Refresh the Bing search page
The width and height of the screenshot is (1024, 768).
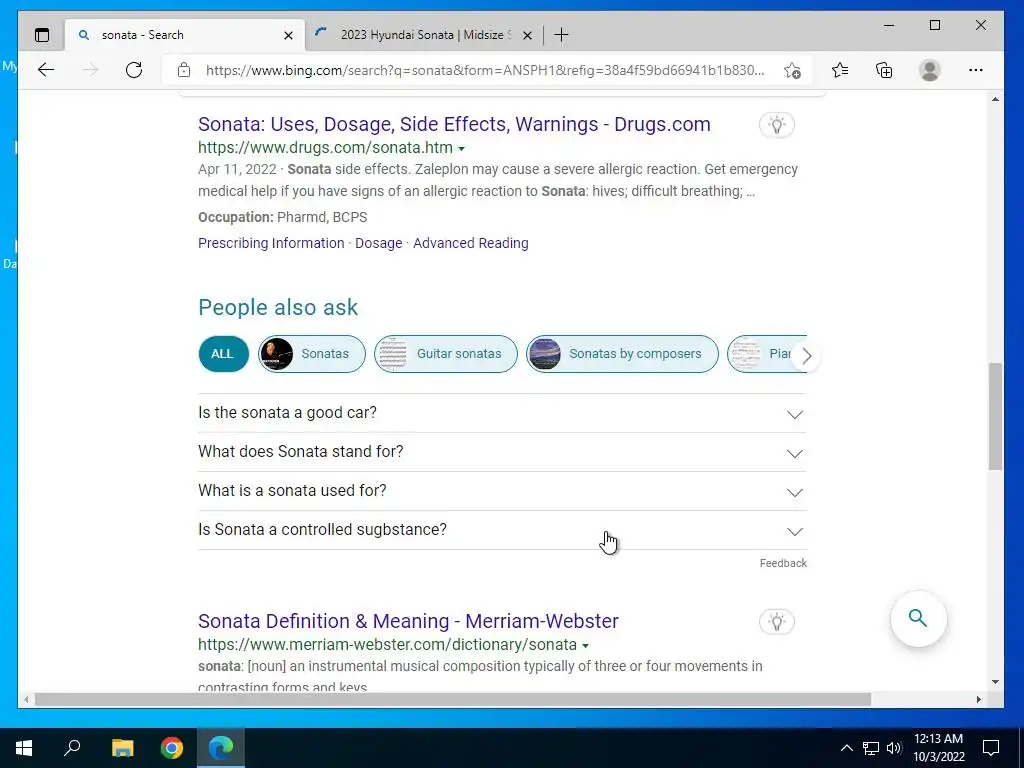[134, 70]
